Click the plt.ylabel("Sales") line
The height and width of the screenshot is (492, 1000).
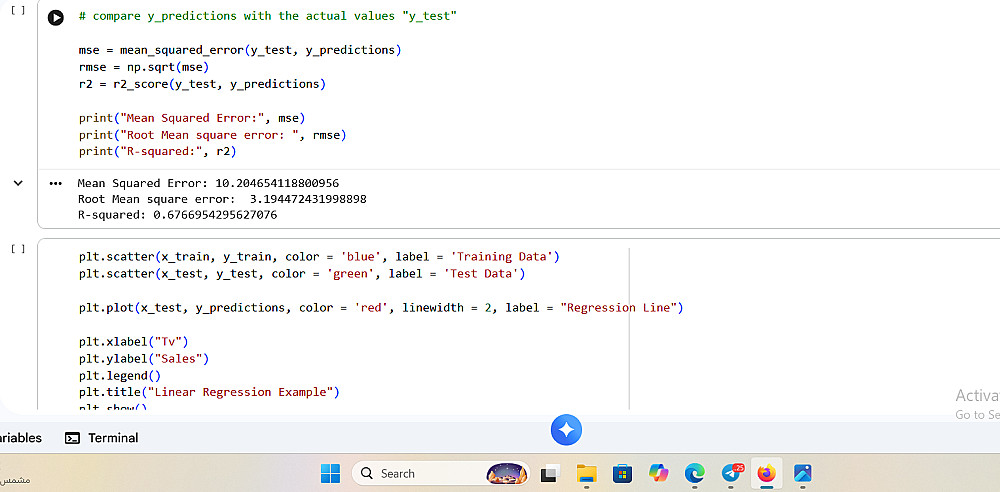144,359
